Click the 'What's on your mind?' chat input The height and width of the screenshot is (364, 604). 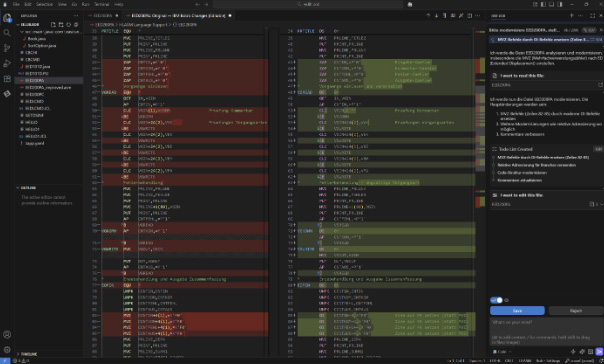pos(546,331)
